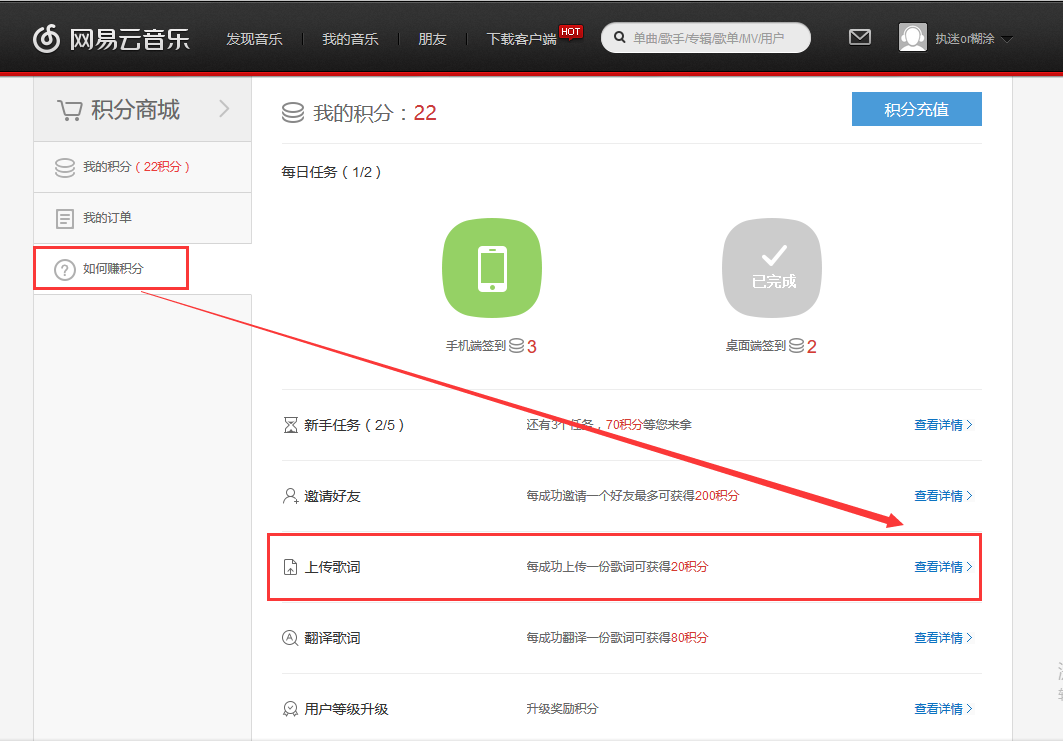Click the document icon beside 我的订单
The image size is (1063, 741).
tap(65, 217)
